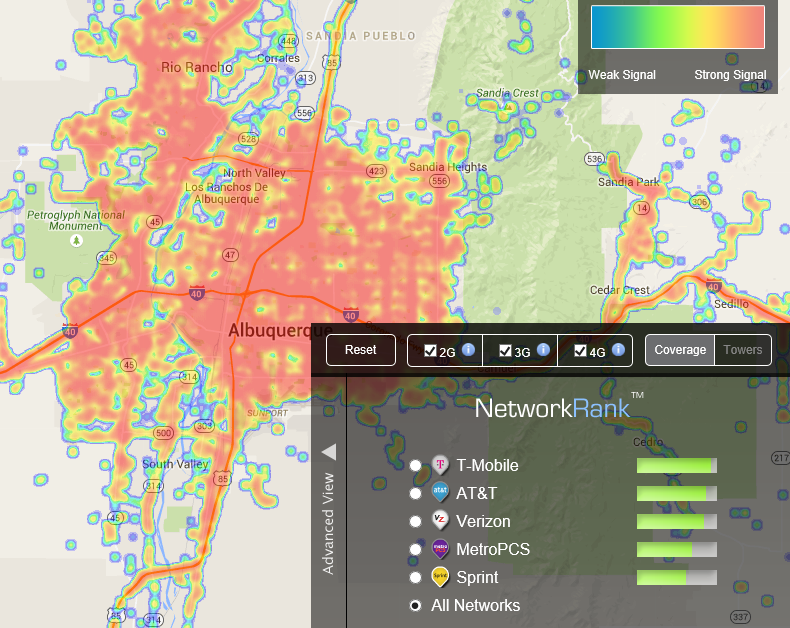790x628 pixels.
Task: Click the Sprint carrier pin icon
Action: (440, 577)
